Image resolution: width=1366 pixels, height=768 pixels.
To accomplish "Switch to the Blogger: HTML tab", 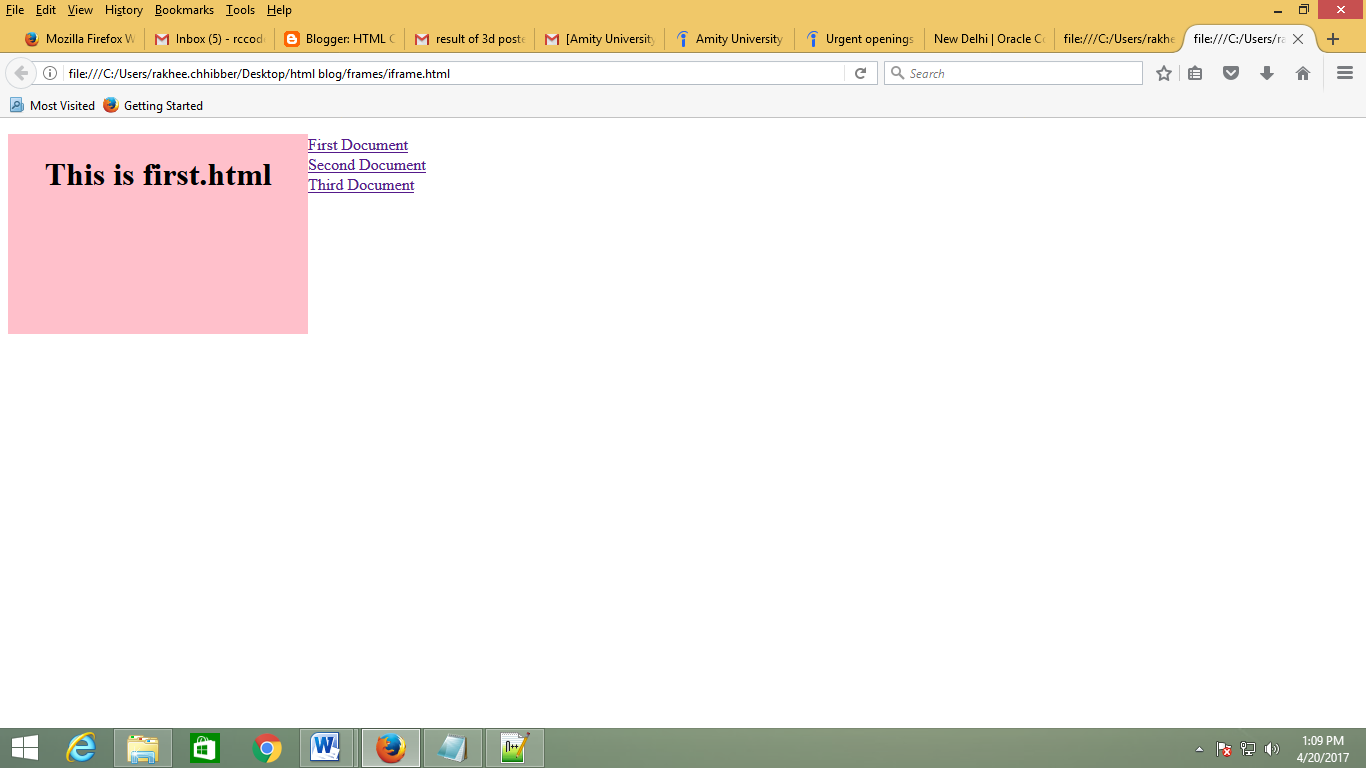I will (340, 39).
